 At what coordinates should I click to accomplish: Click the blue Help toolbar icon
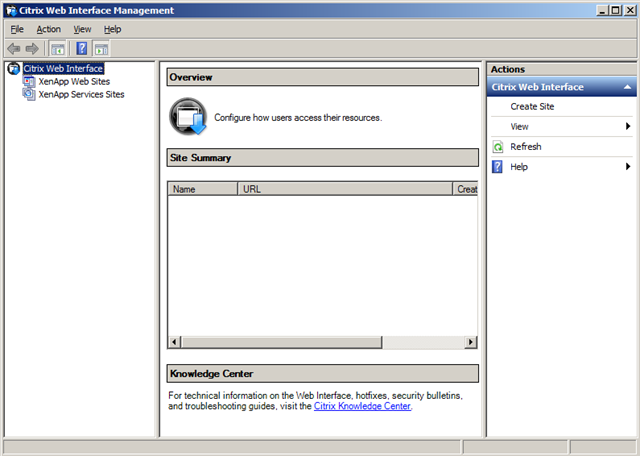tap(82, 49)
